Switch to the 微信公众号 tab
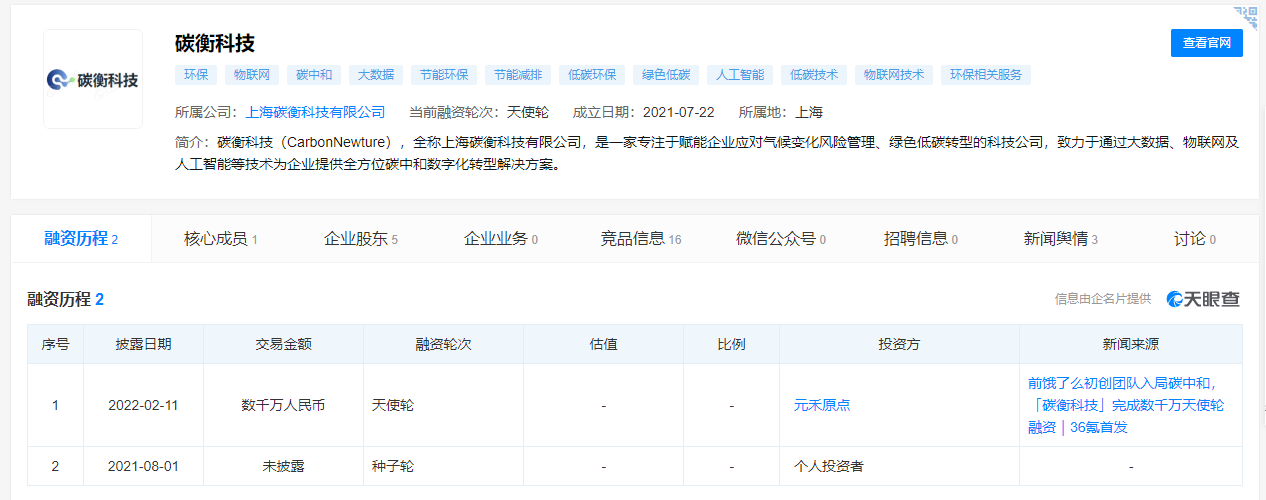Image resolution: width=1266 pixels, height=500 pixels. (x=781, y=239)
